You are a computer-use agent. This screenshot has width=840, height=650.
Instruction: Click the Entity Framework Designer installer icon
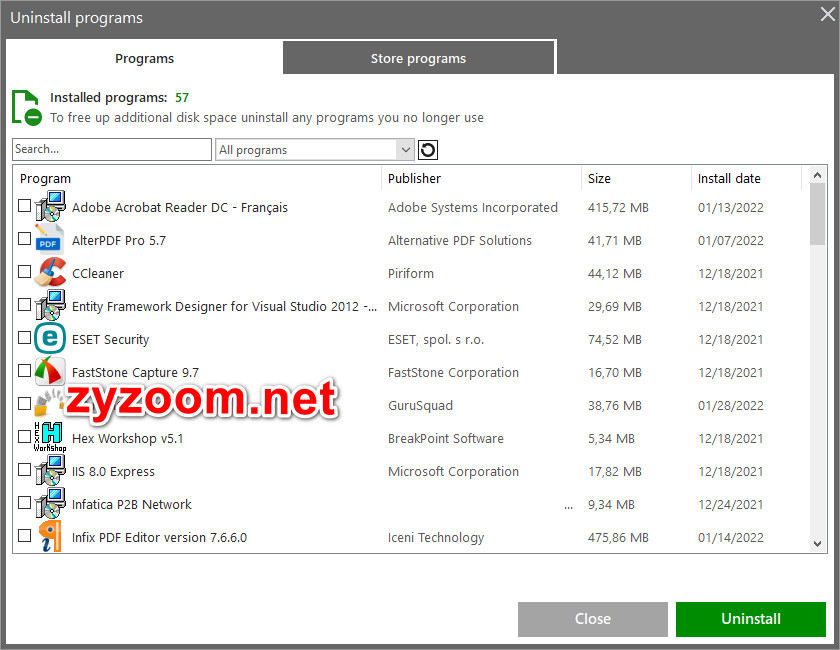coord(50,305)
